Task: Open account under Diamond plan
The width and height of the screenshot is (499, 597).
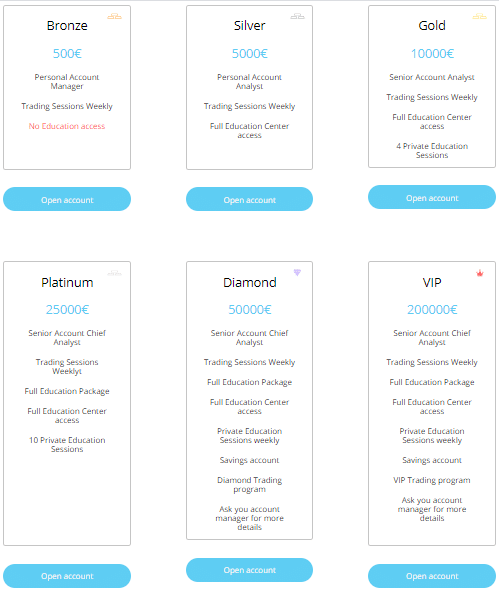Action: pos(249,570)
